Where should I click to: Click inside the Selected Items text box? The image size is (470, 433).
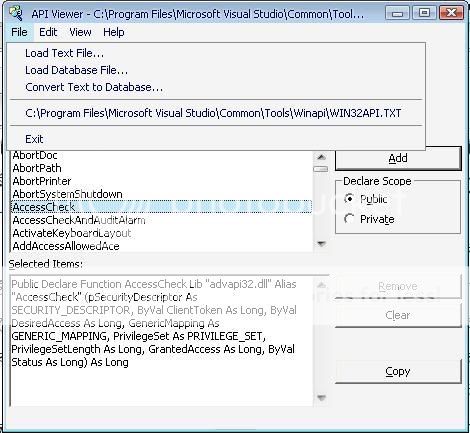[x=162, y=341]
